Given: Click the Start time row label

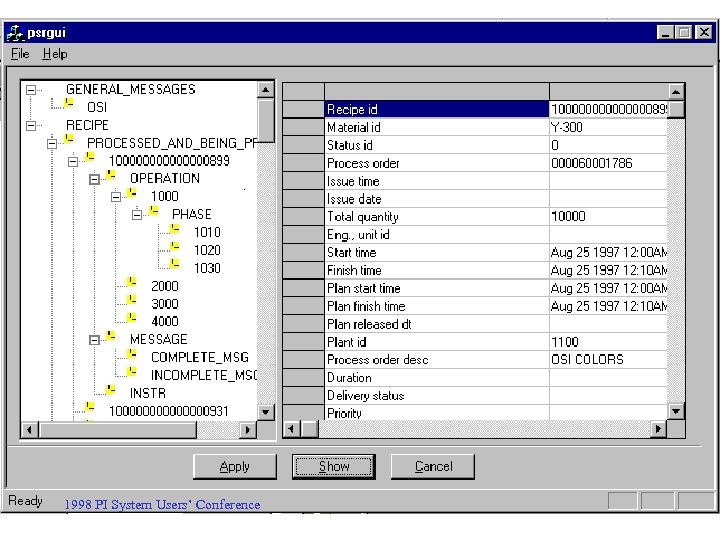Looking at the screenshot, I should click(x=437, y=253).
